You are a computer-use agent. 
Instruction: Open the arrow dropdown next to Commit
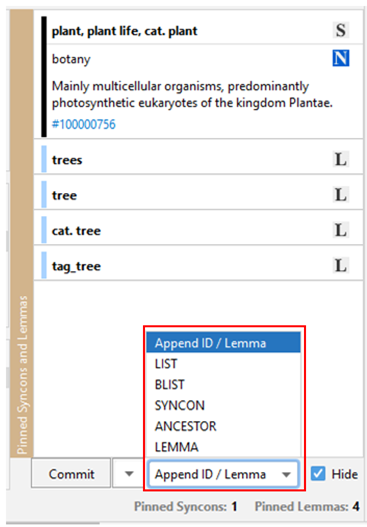pos(129,474)
